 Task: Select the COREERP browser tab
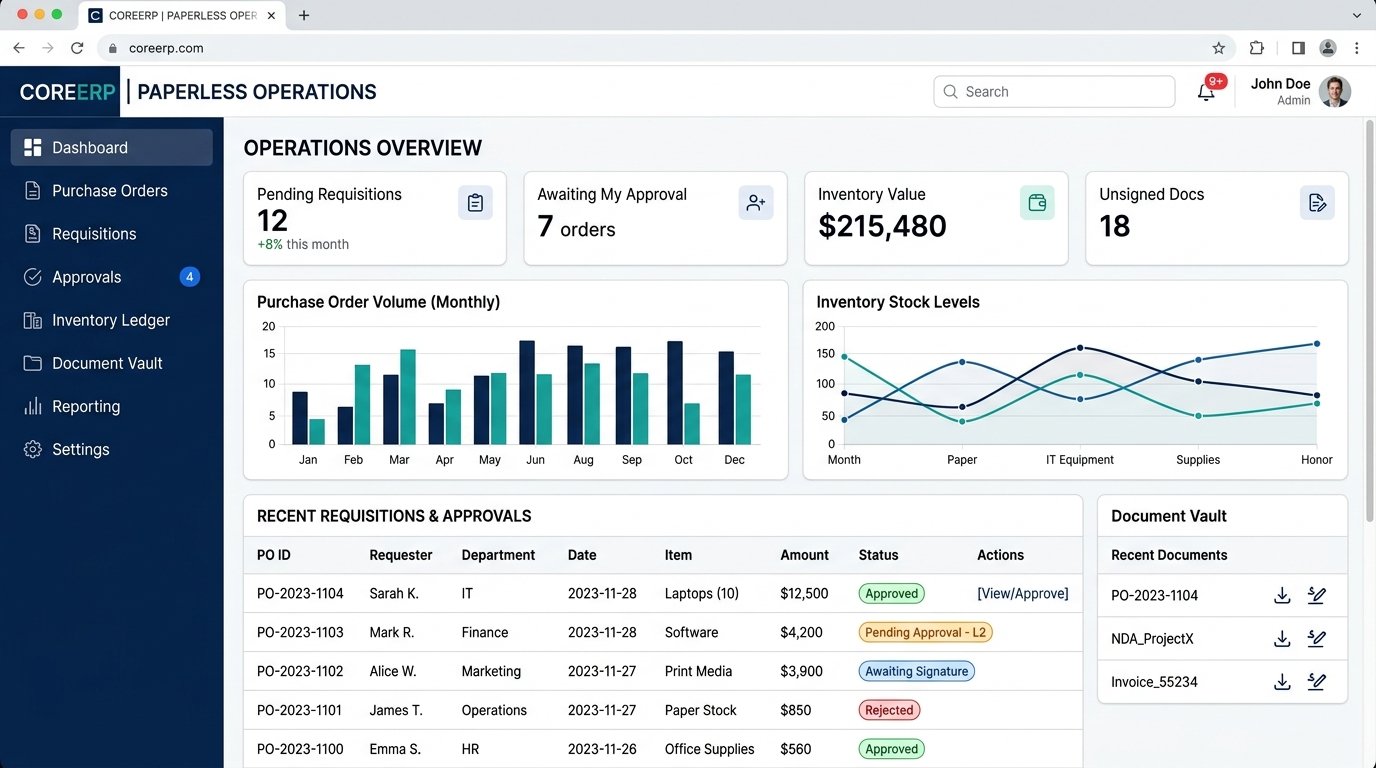tap(181, 16)
